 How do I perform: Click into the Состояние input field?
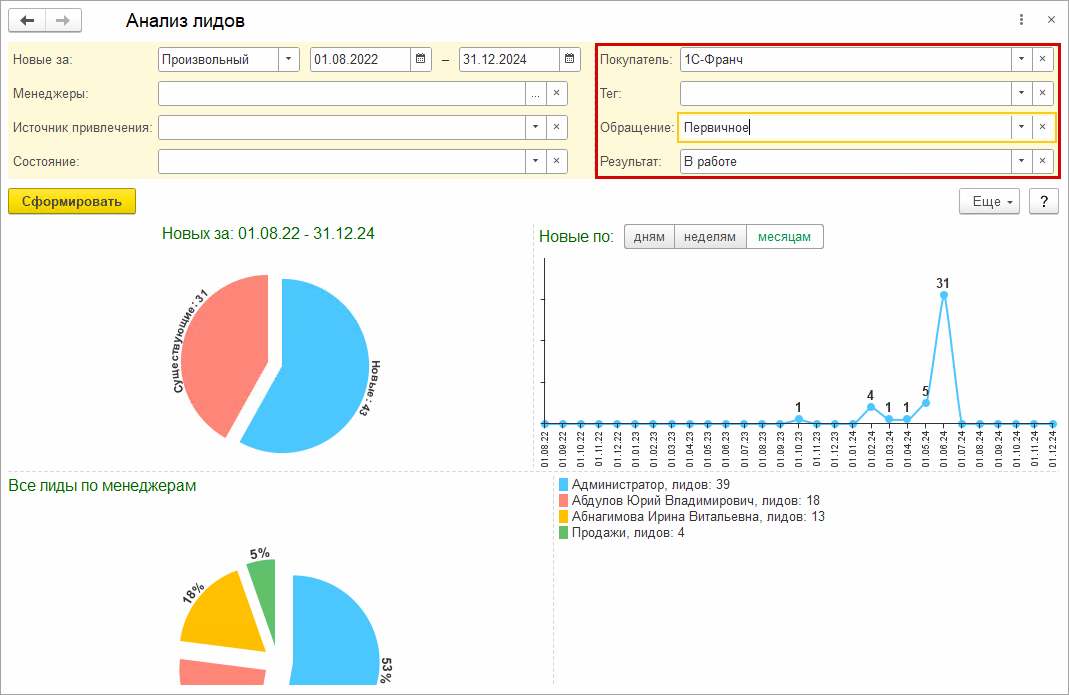point(342,162)
